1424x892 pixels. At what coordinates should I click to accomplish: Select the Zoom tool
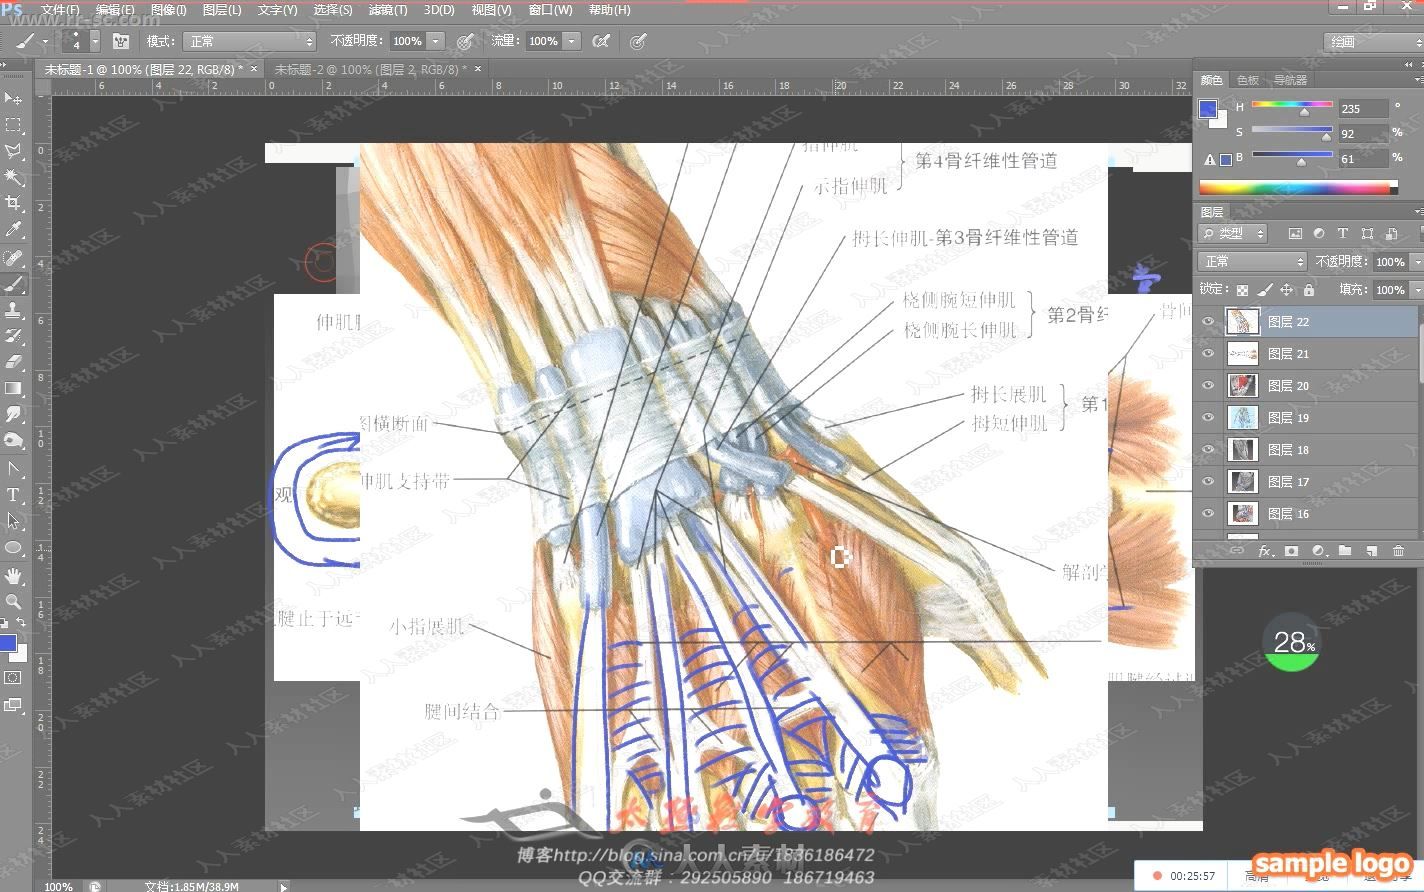click(x=13, y=602)
